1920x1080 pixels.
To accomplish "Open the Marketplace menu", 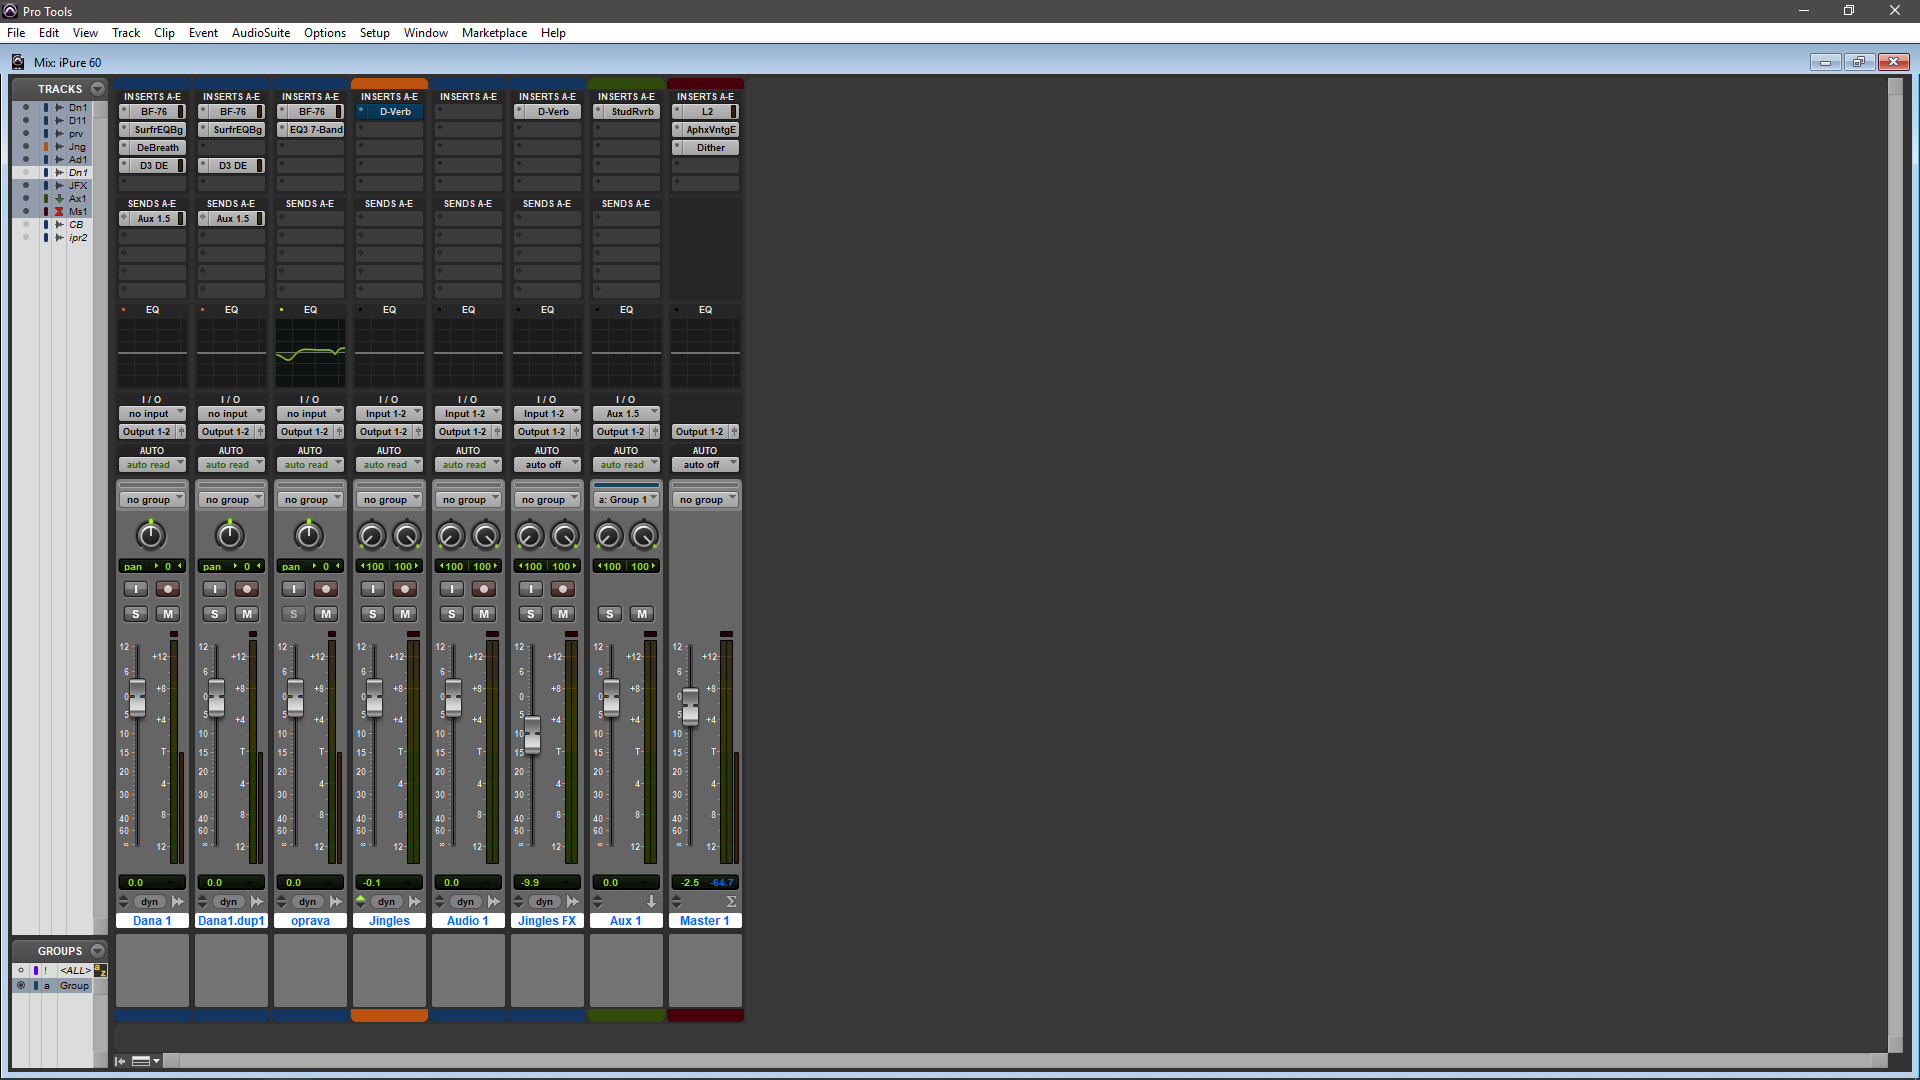I will (x=494, y=33).
